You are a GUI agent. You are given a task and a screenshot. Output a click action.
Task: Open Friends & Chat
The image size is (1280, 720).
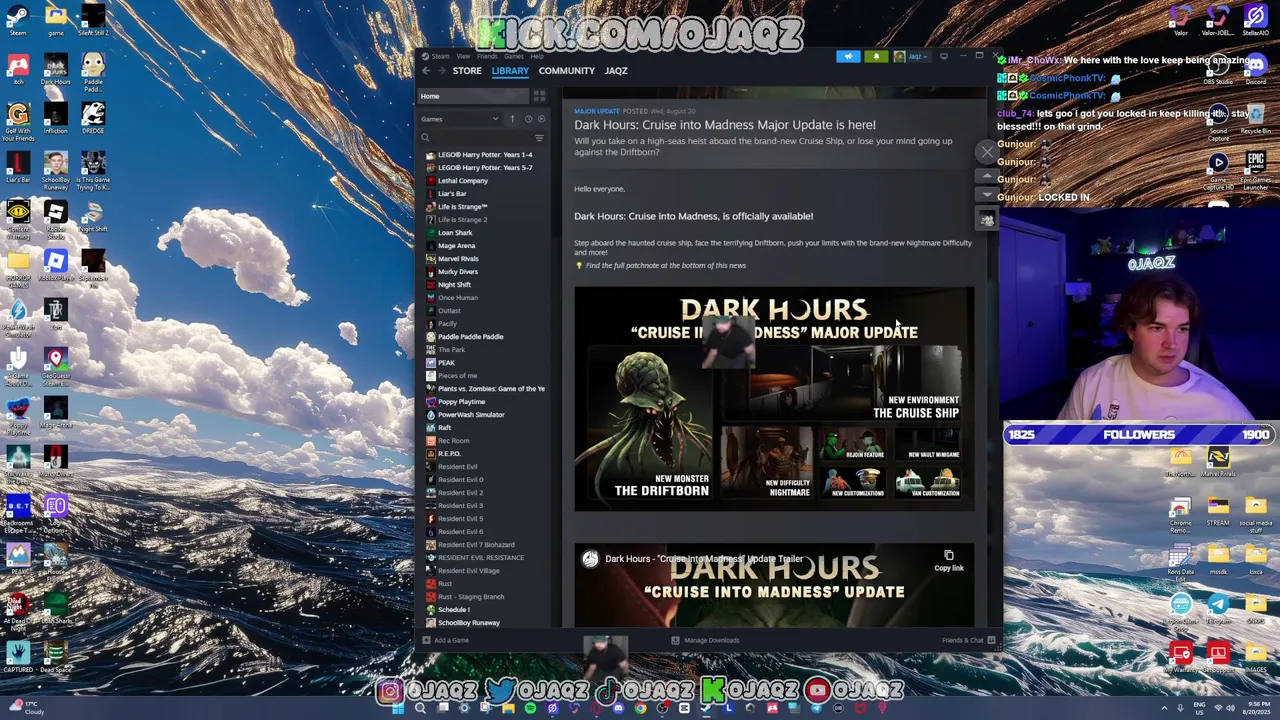click(x=968, y=641)
